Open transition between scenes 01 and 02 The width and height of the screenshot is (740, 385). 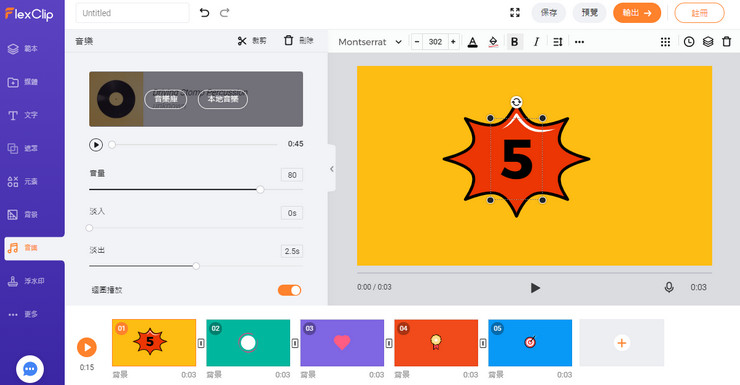pyautogui.click(x=201, y=343)
